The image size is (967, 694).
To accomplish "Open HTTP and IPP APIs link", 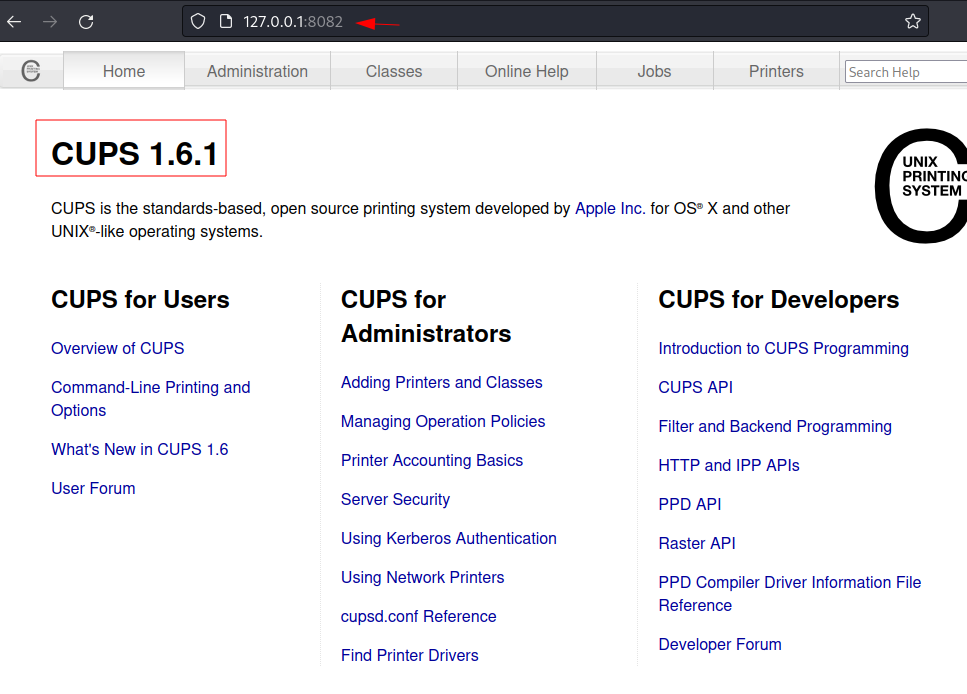I will (x=729, y=465).
